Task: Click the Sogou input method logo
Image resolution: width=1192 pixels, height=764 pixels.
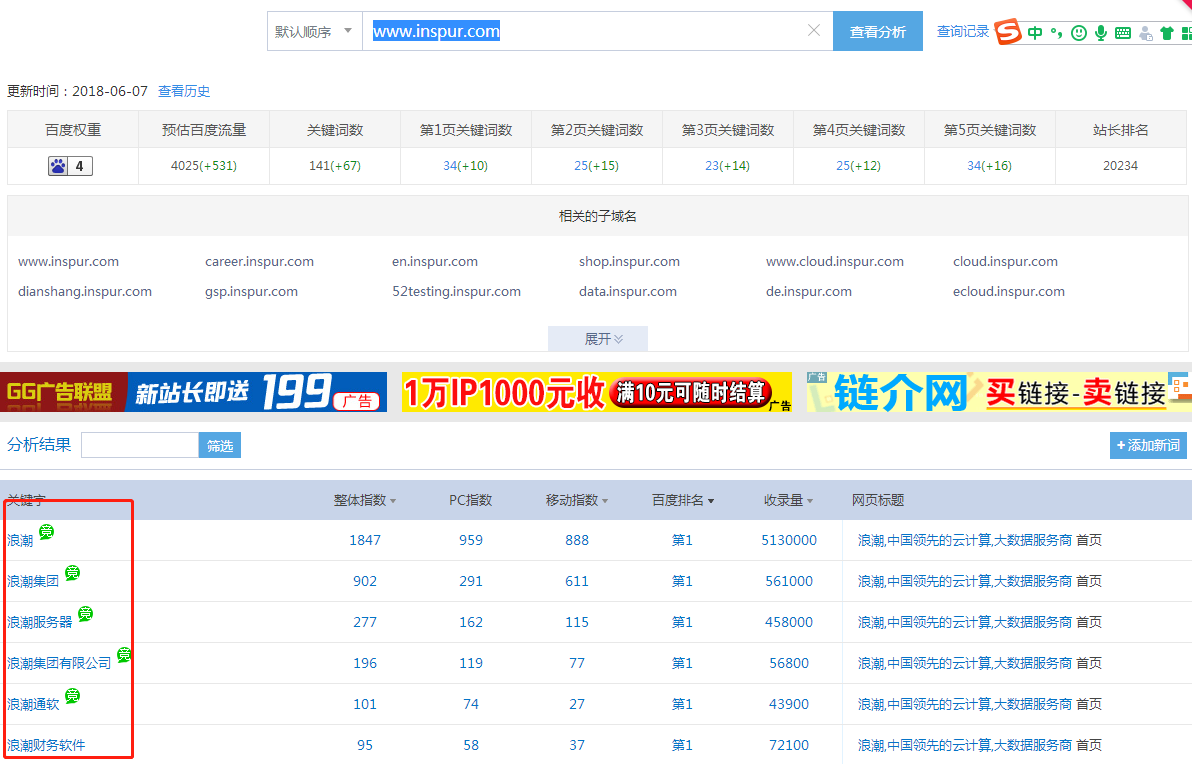Action: [x=1008, y=32]
